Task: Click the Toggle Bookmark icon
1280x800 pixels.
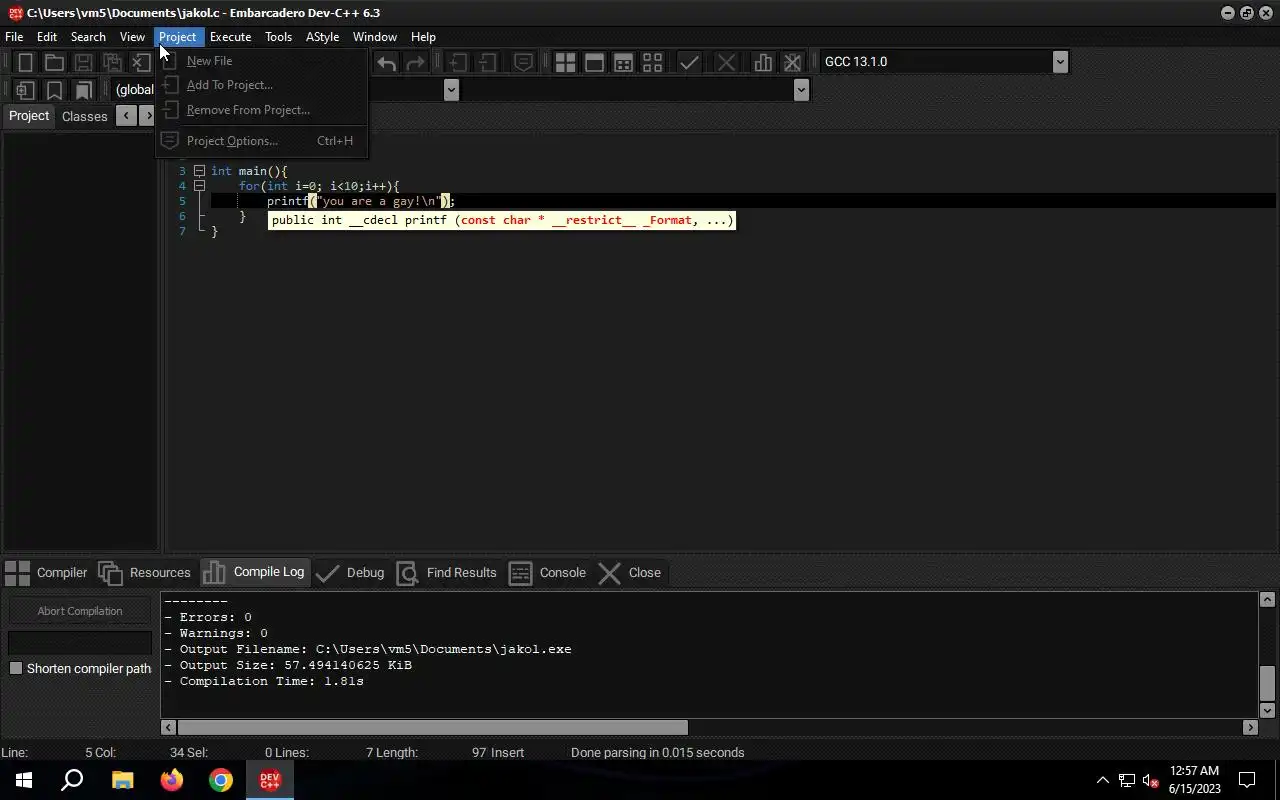Action: 54,90
